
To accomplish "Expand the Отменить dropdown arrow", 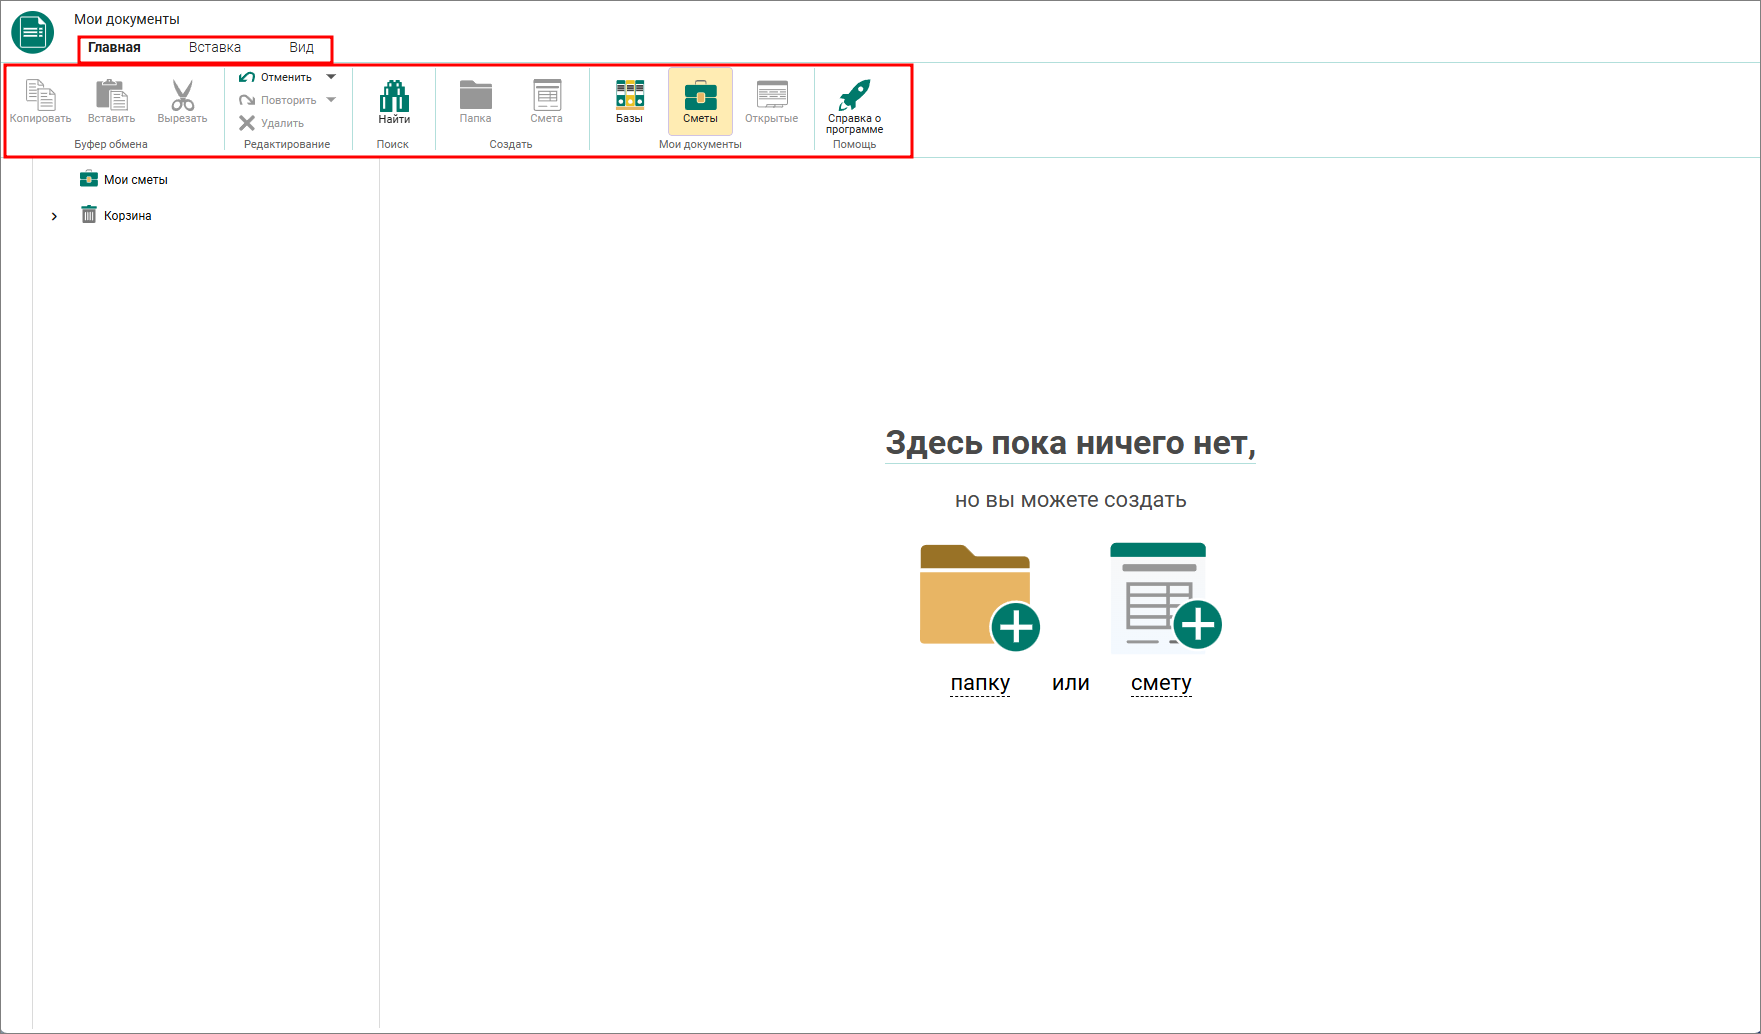I will pyautogui.click(x=331, y=77).
